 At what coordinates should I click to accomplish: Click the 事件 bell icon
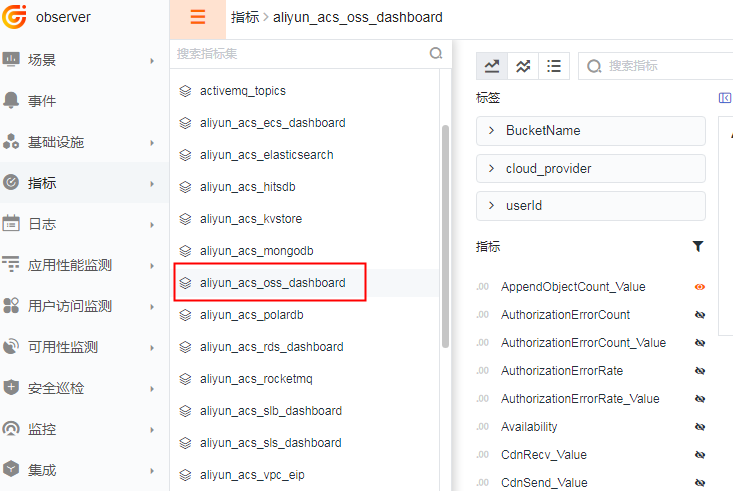tap(11, 101)
